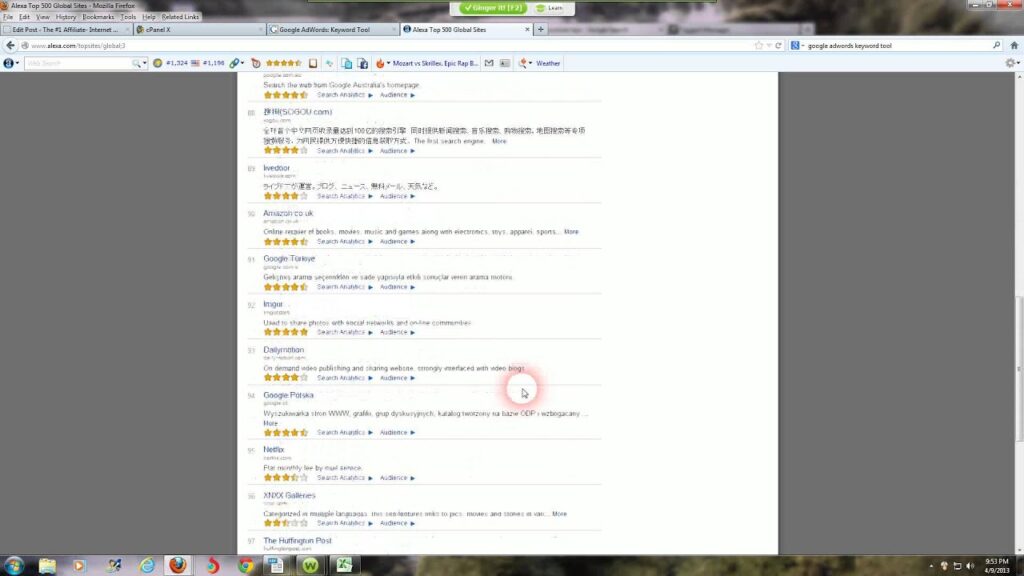Open The Huffington Post link

tap(297, 541)
